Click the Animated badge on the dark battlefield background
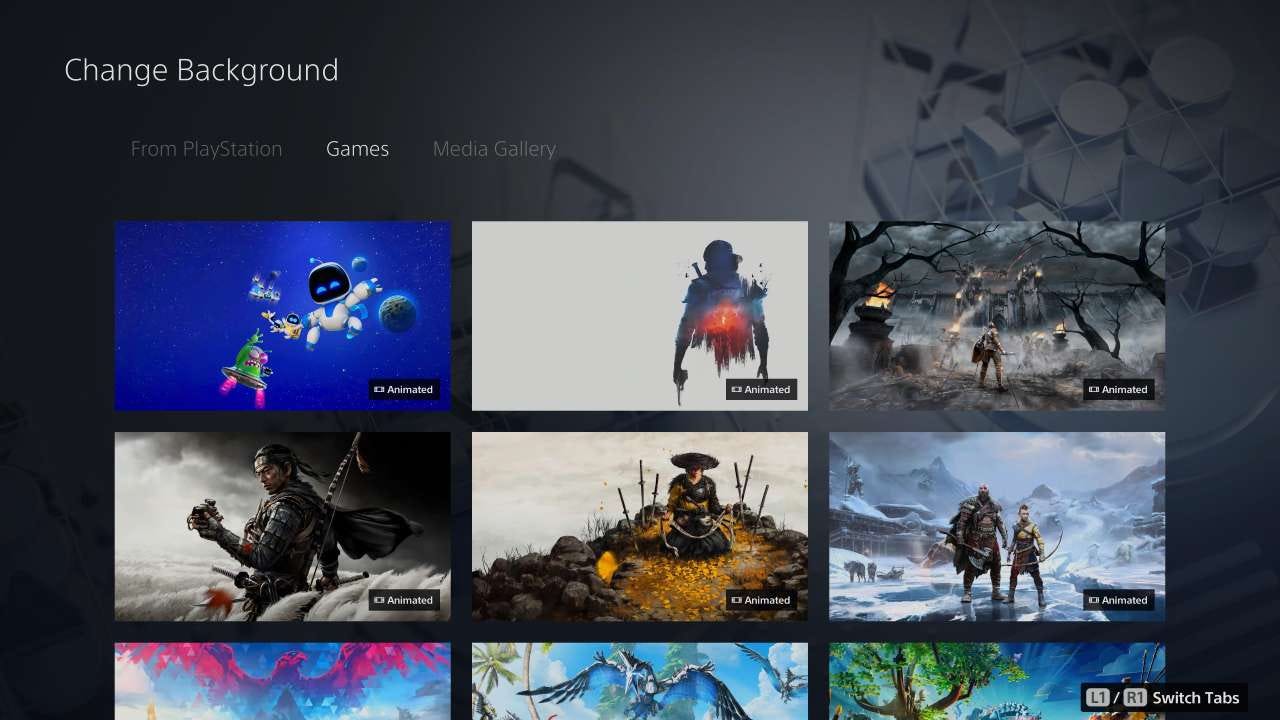This screenshot has width=1280, height=720. tap(1118, 389)
